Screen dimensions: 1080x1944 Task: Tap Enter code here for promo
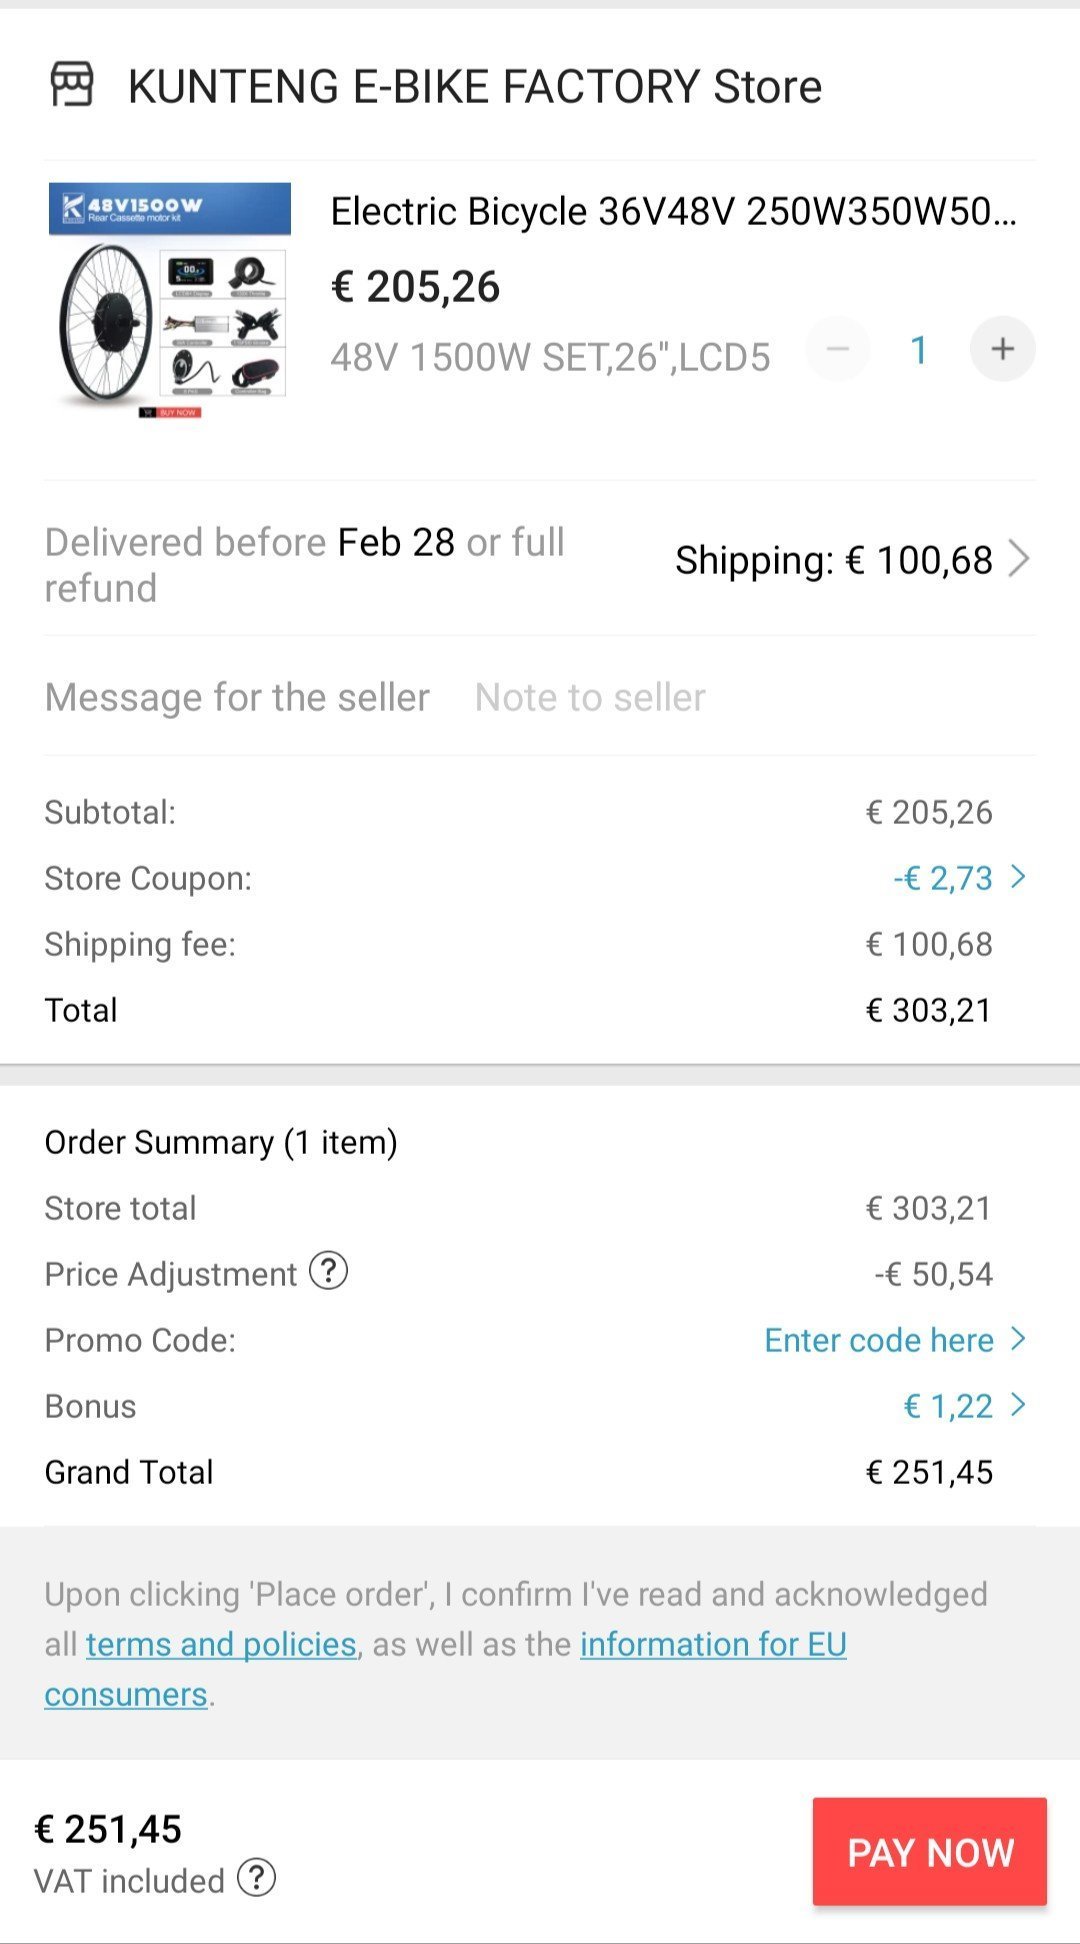[x=879, y=1340]
